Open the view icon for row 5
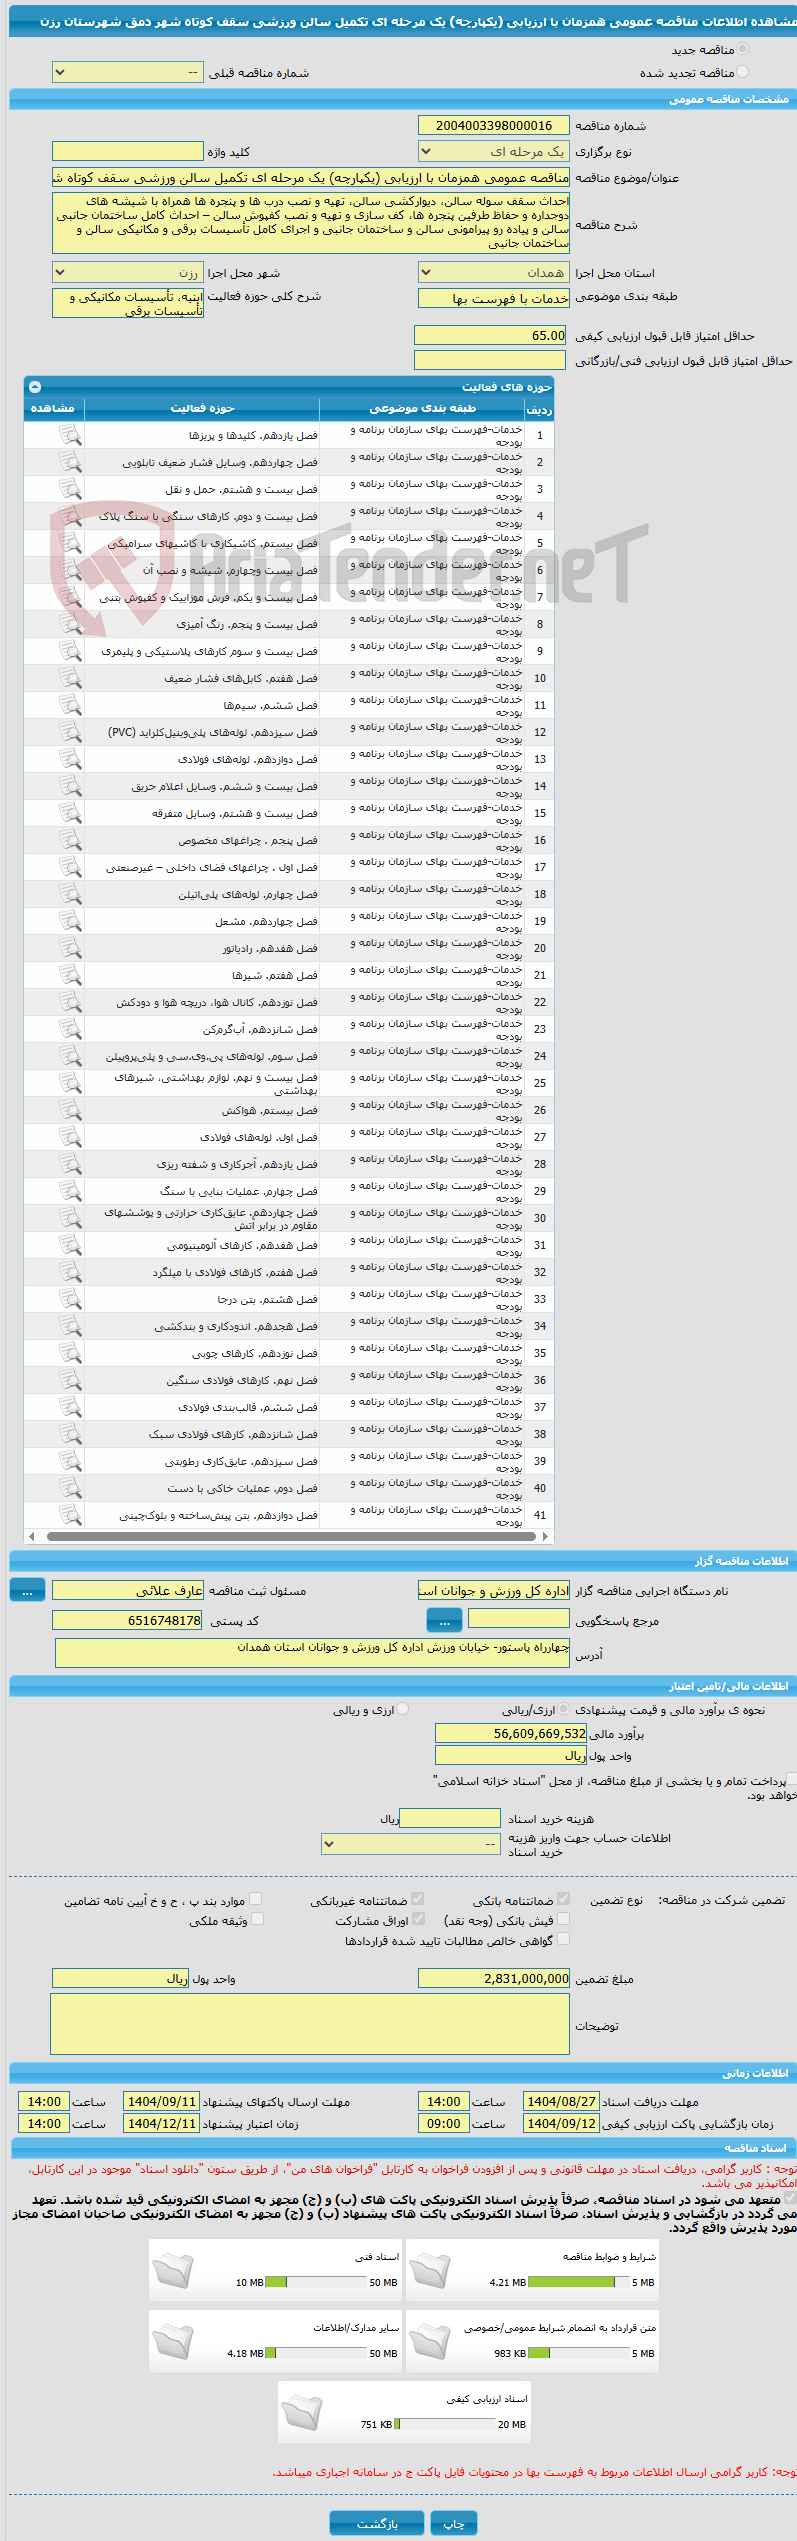Image resolution: width=797 pixels, height=2541 pixels. (69, 543)
